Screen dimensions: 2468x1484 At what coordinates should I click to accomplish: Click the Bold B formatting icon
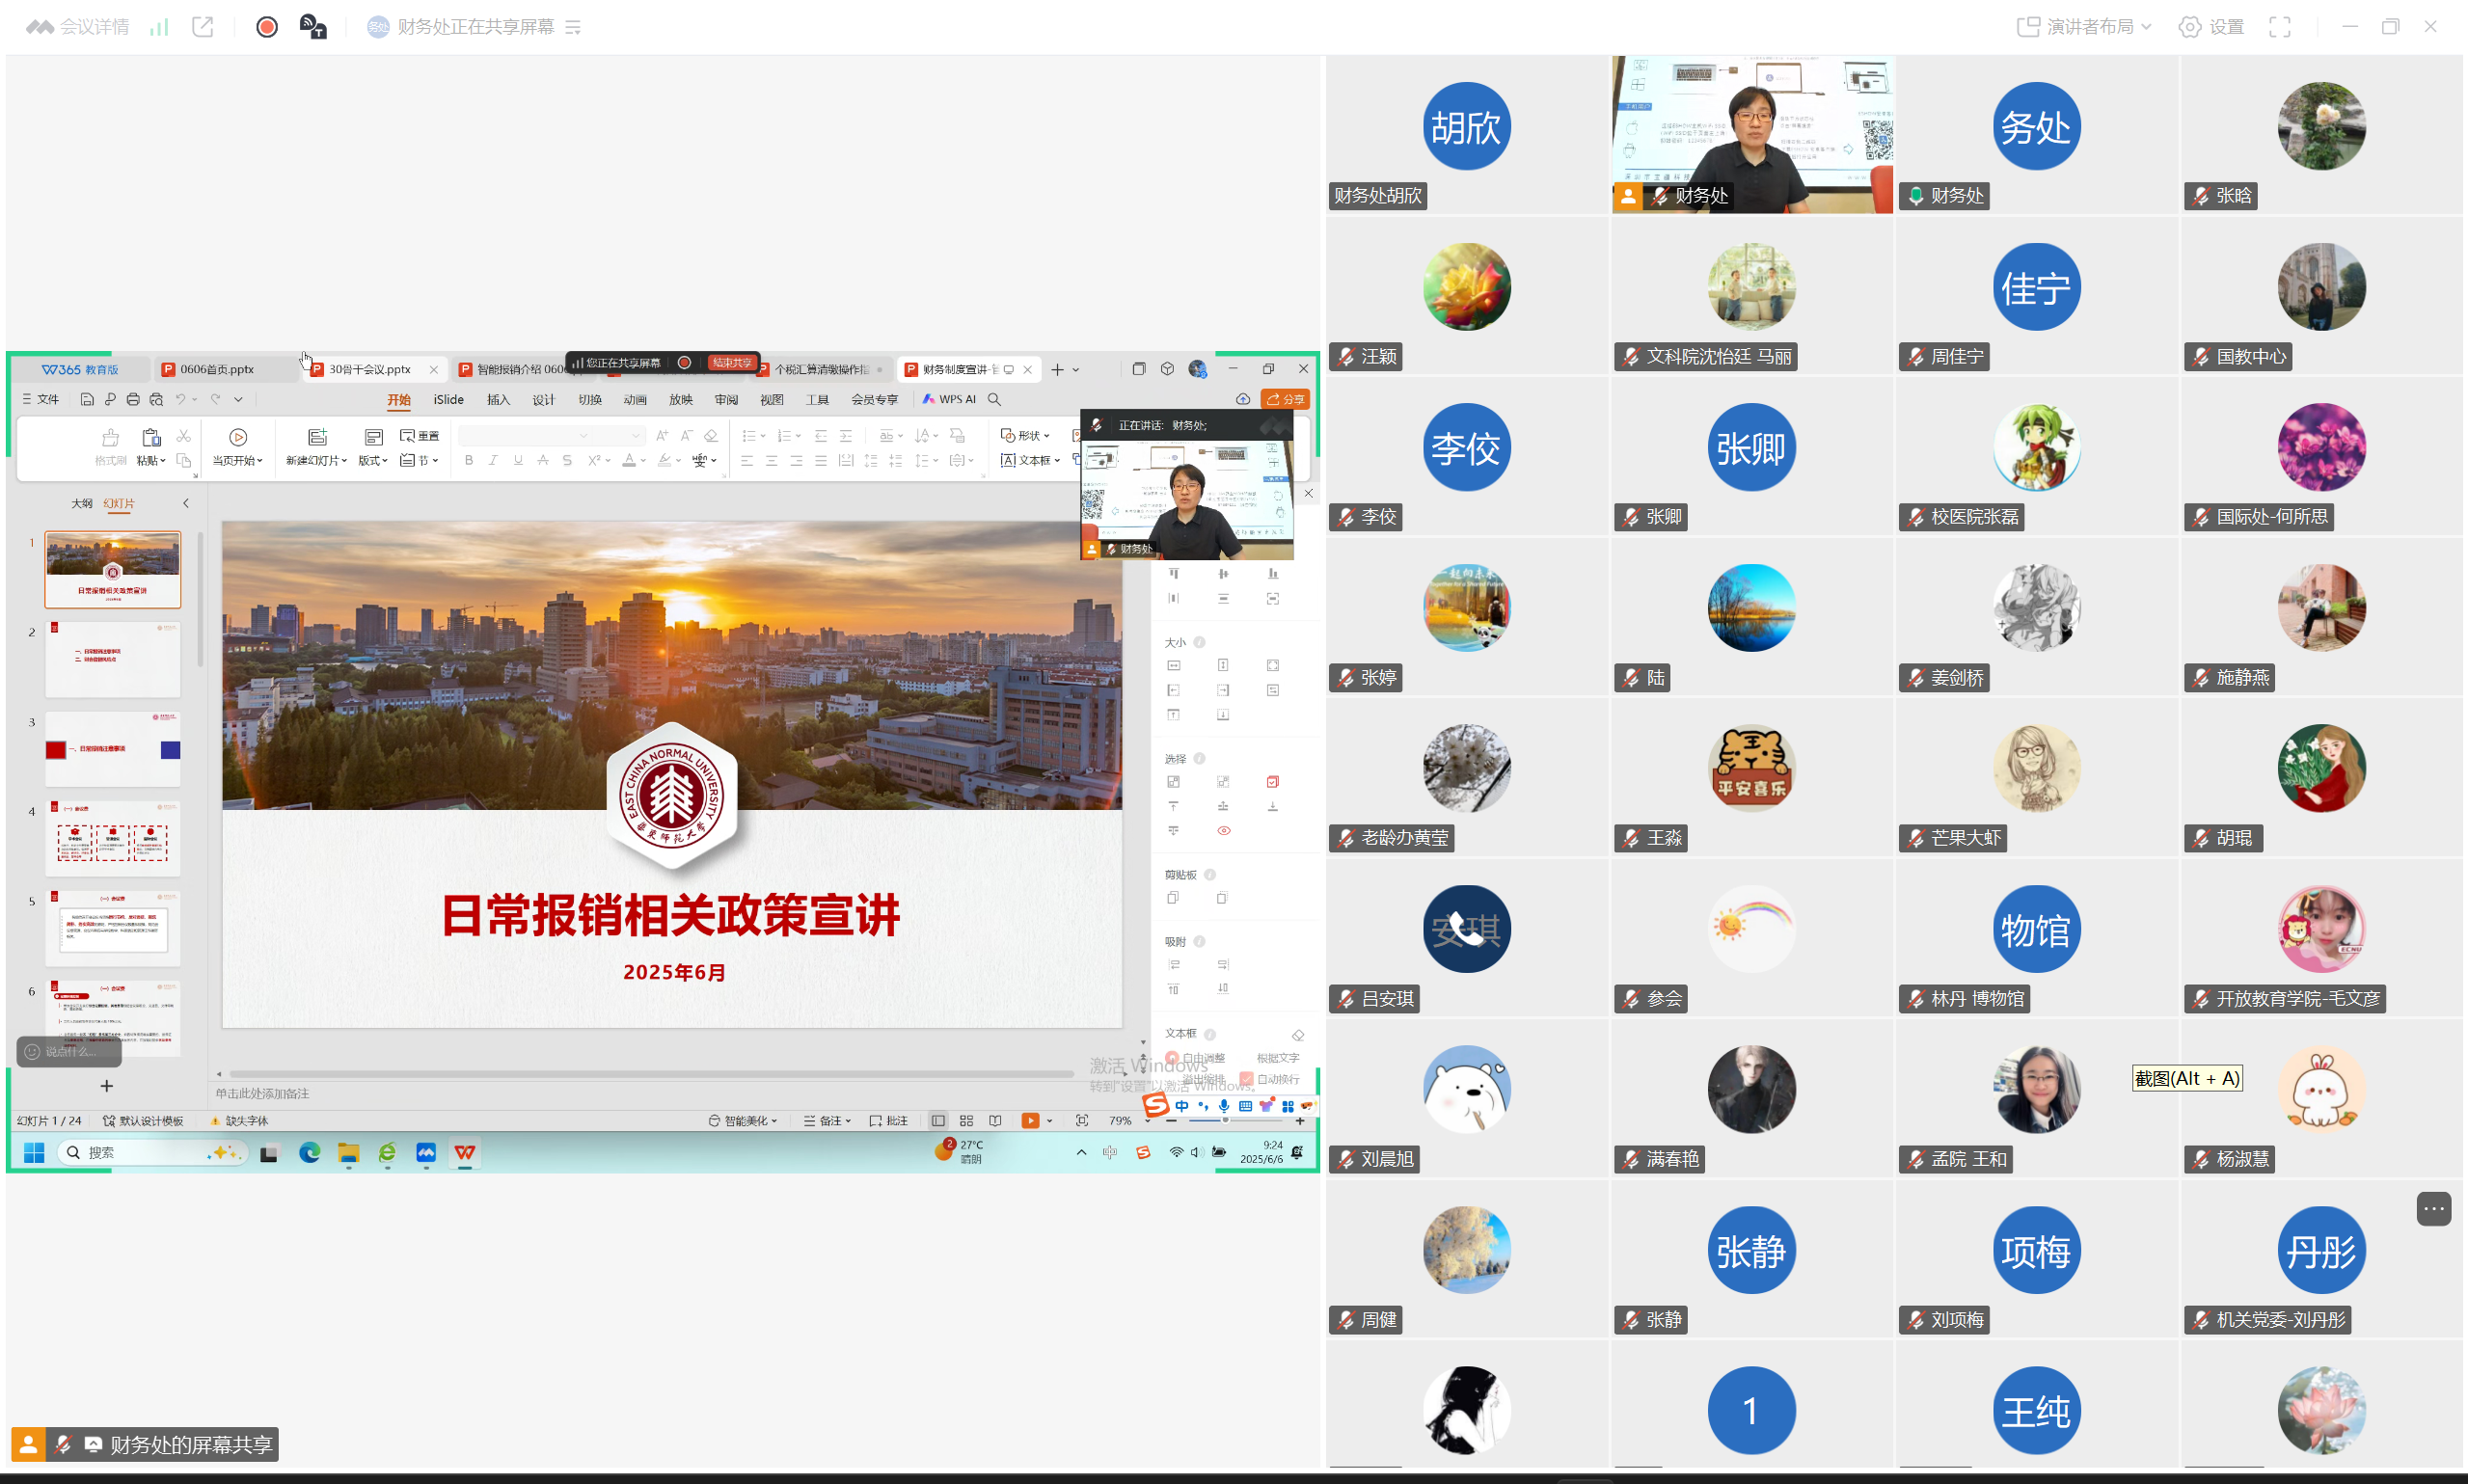pyautogui.click(x=468, y=460)
